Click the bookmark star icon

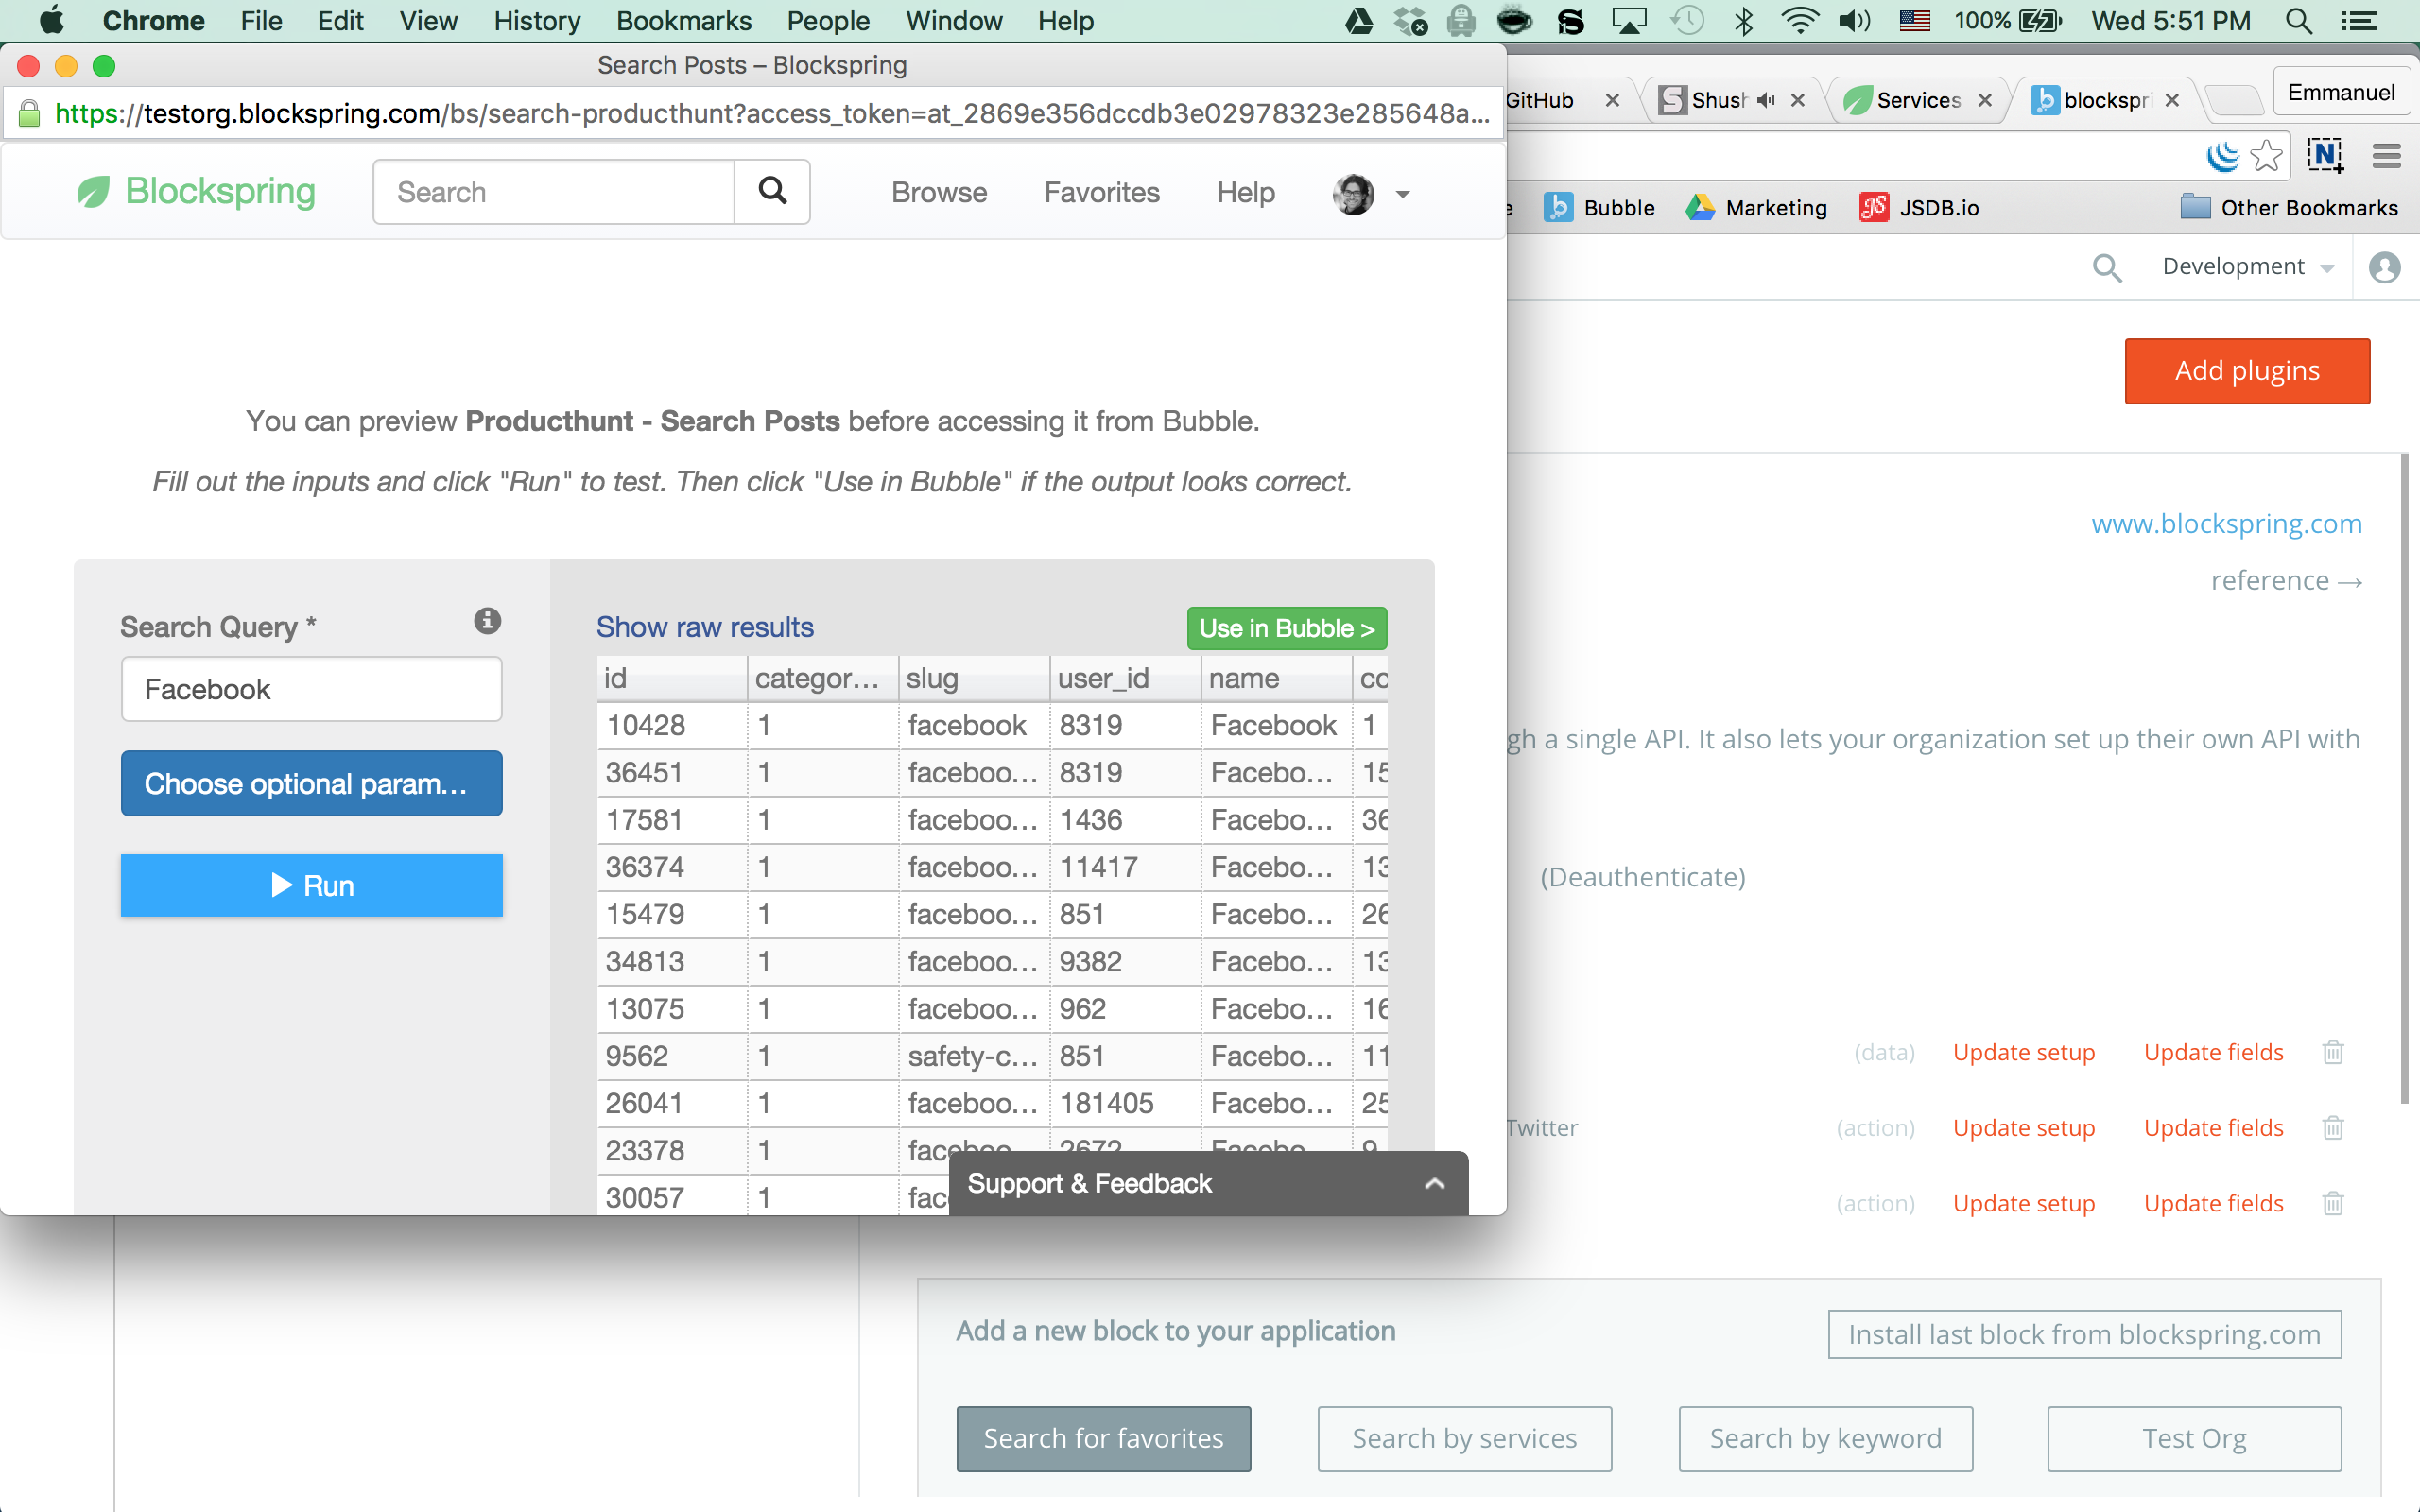point(2266,156)
